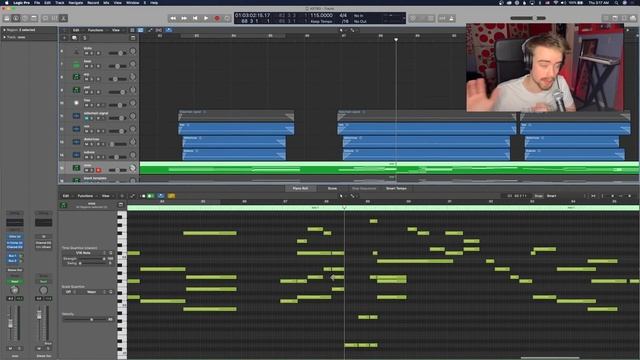The image size is (640, 360).
Task: Toggle the metronome click button
Action: click(x=451, y=18)
